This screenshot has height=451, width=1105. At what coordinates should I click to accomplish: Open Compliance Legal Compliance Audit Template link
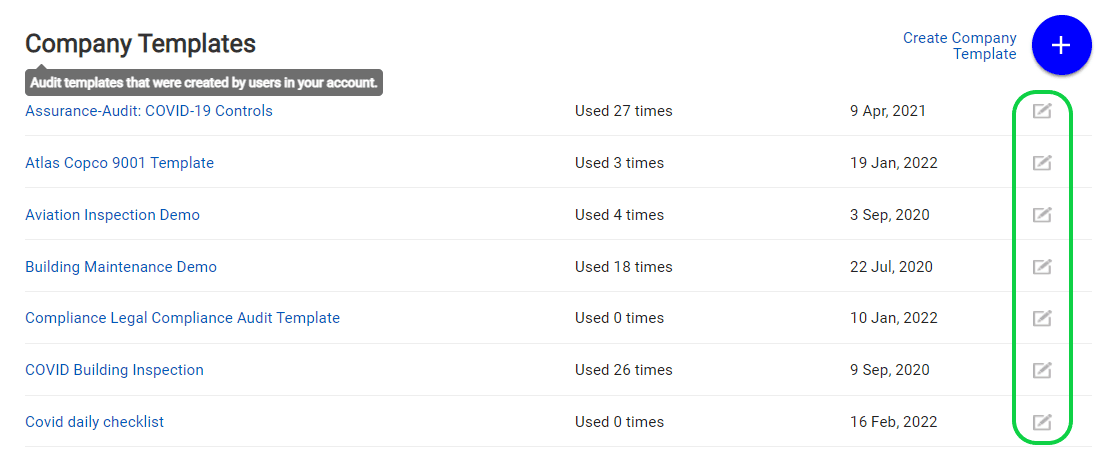pos(182,318)
